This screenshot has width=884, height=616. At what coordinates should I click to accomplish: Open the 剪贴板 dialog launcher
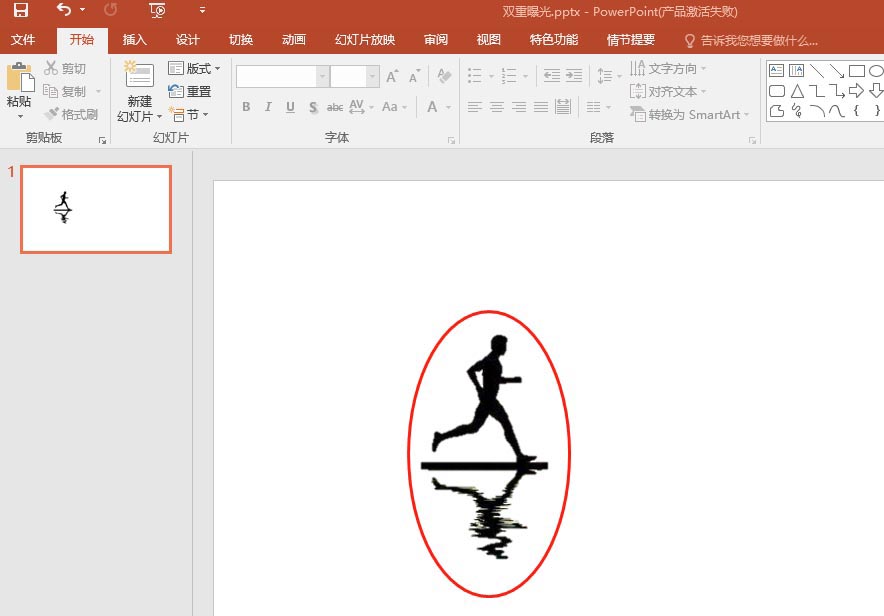(103, 140)
